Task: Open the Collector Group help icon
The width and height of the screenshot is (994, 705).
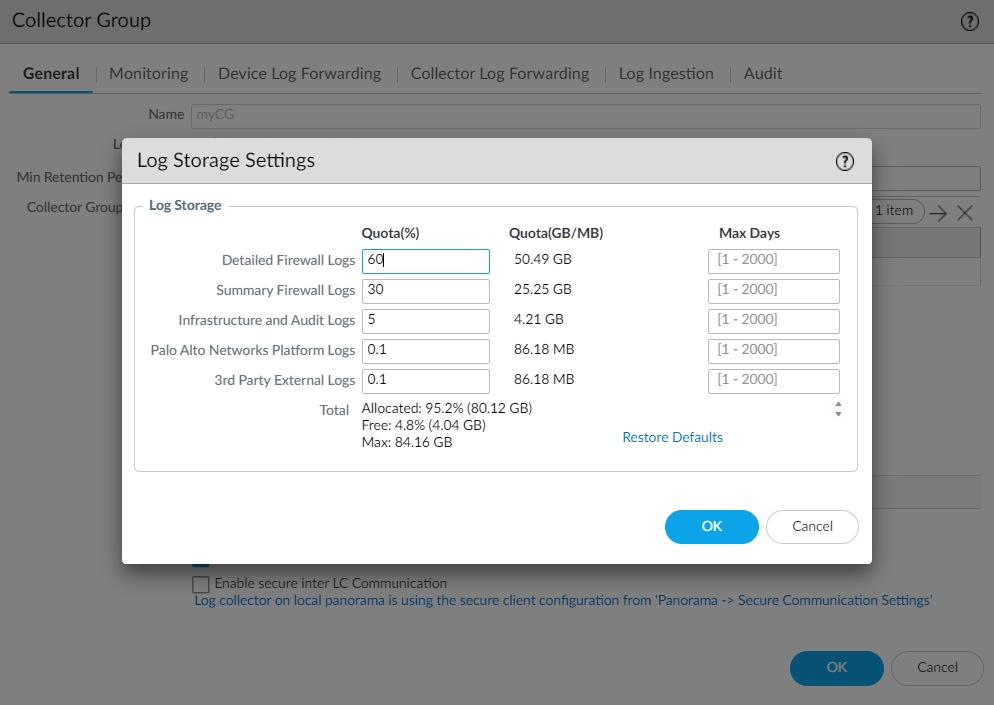Action: (968, 21)
